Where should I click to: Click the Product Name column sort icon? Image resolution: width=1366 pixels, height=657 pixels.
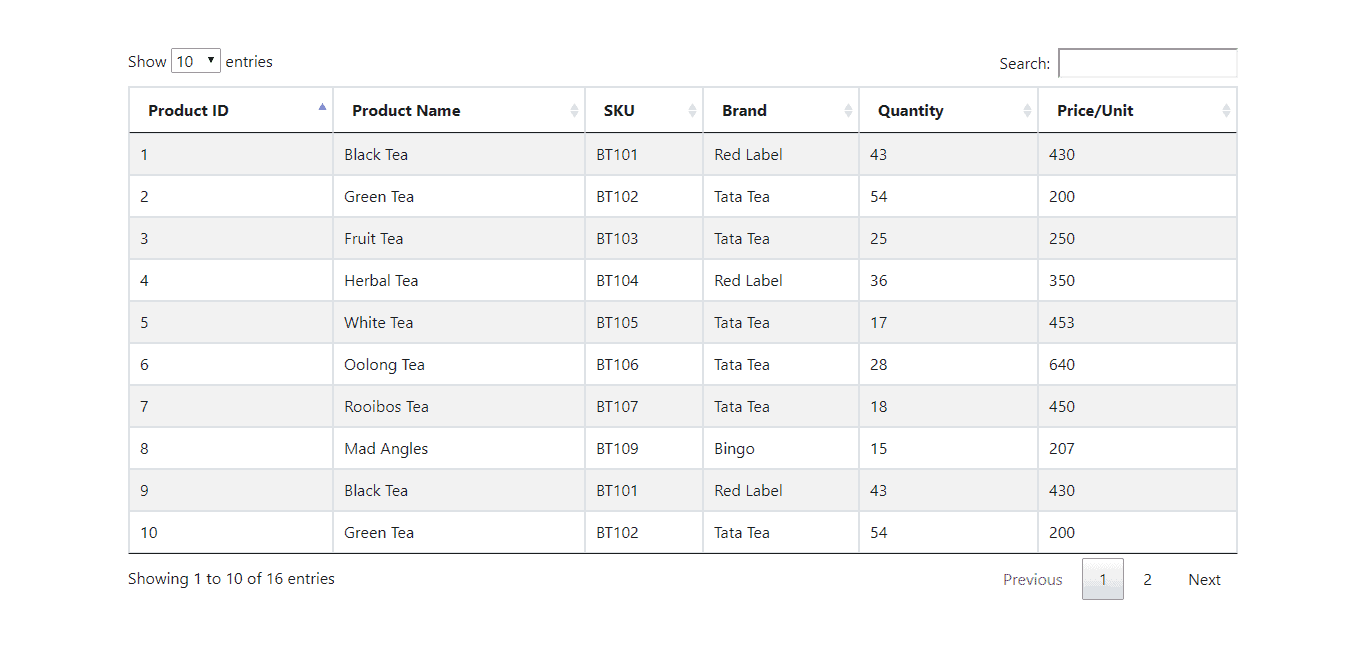(574, 111)
